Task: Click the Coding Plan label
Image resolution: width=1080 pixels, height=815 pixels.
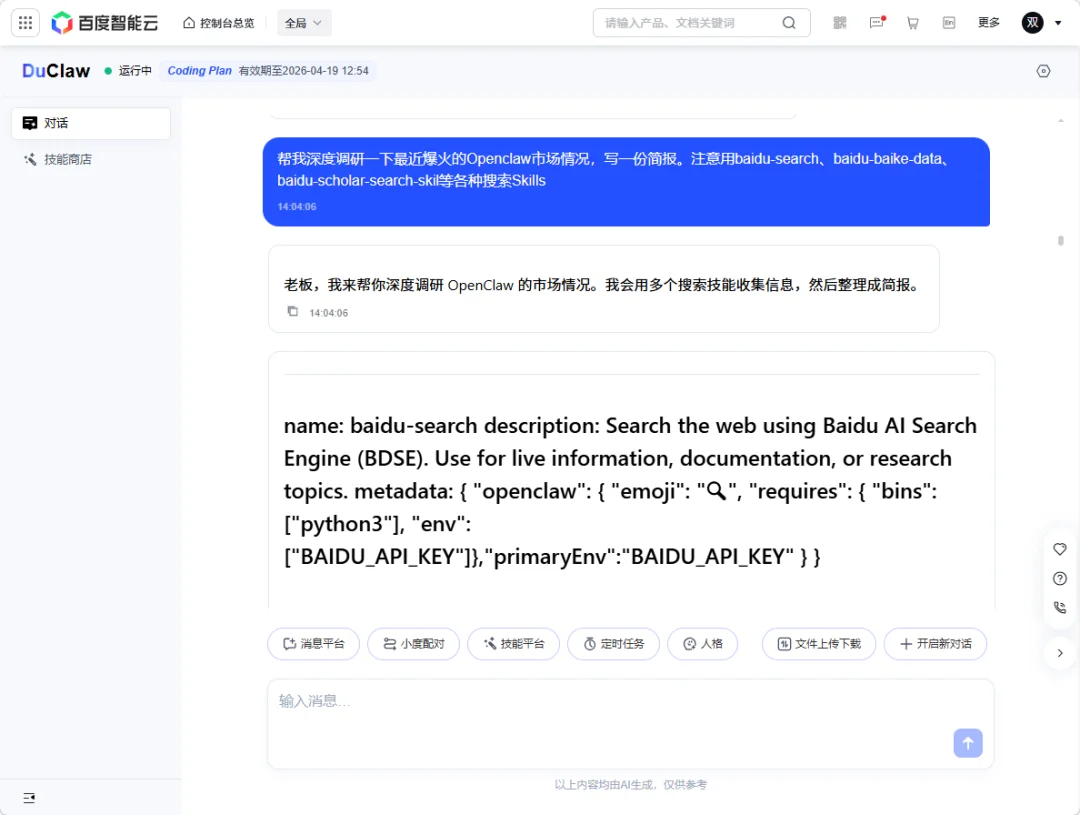Action: [x=200, y=71]
